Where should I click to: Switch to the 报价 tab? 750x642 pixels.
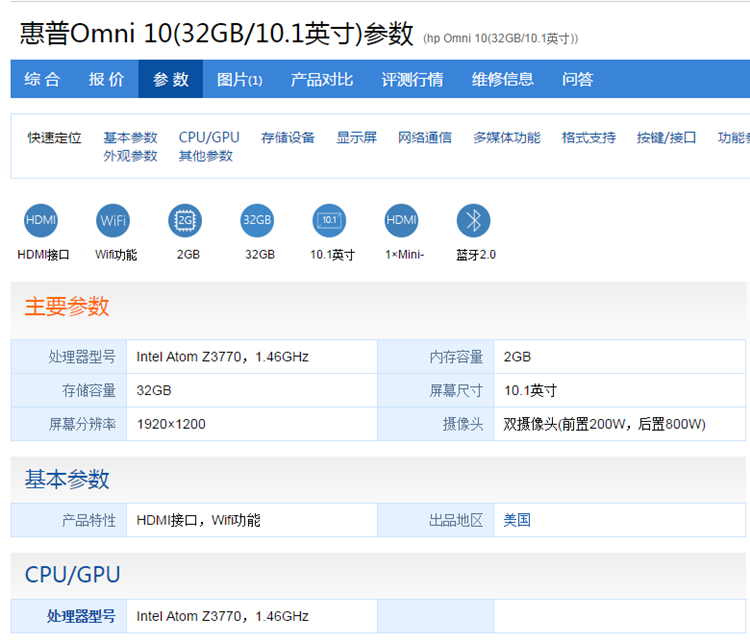tap(106, 79)
